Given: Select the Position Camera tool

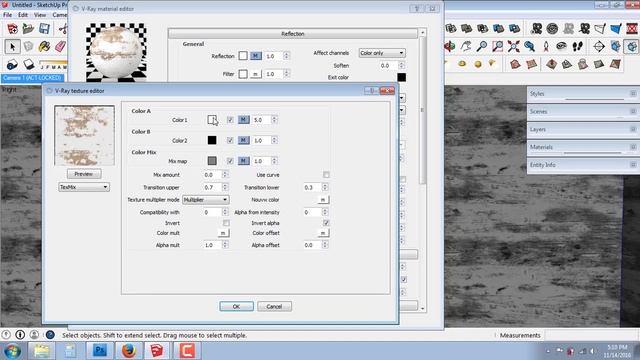Looking at the screenshot, I should tap(546, 47).
